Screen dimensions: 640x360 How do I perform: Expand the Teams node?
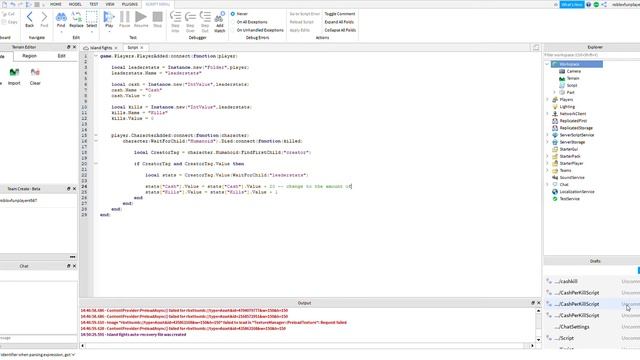coord(547,170)
